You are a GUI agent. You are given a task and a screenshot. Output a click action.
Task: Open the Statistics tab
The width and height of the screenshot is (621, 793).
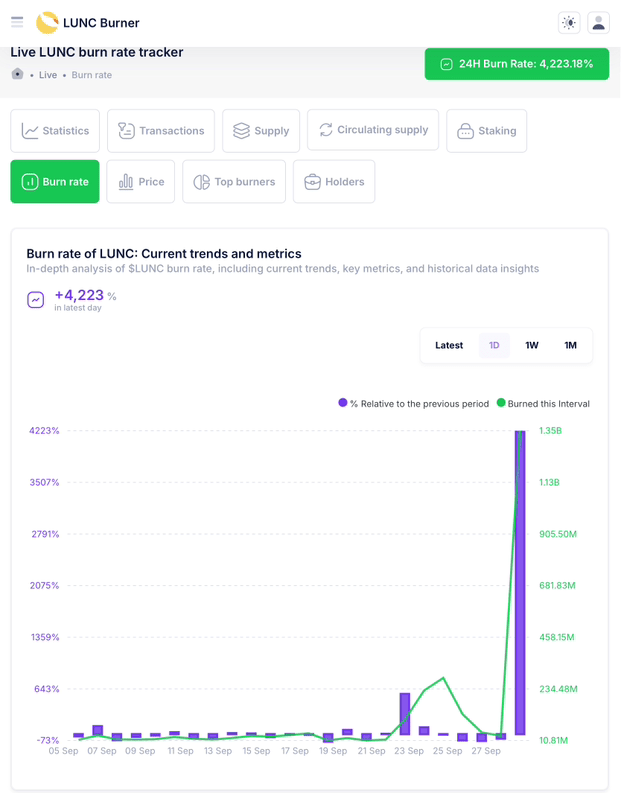[x=55, y=130]
